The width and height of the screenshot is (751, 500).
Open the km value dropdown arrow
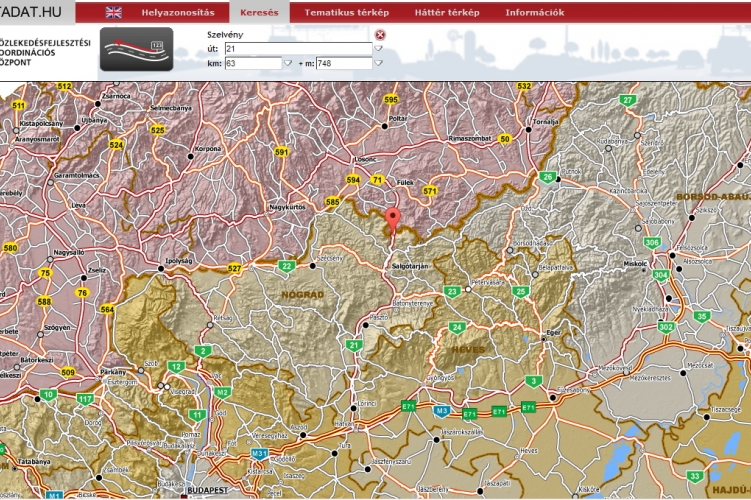click(288, 63)
